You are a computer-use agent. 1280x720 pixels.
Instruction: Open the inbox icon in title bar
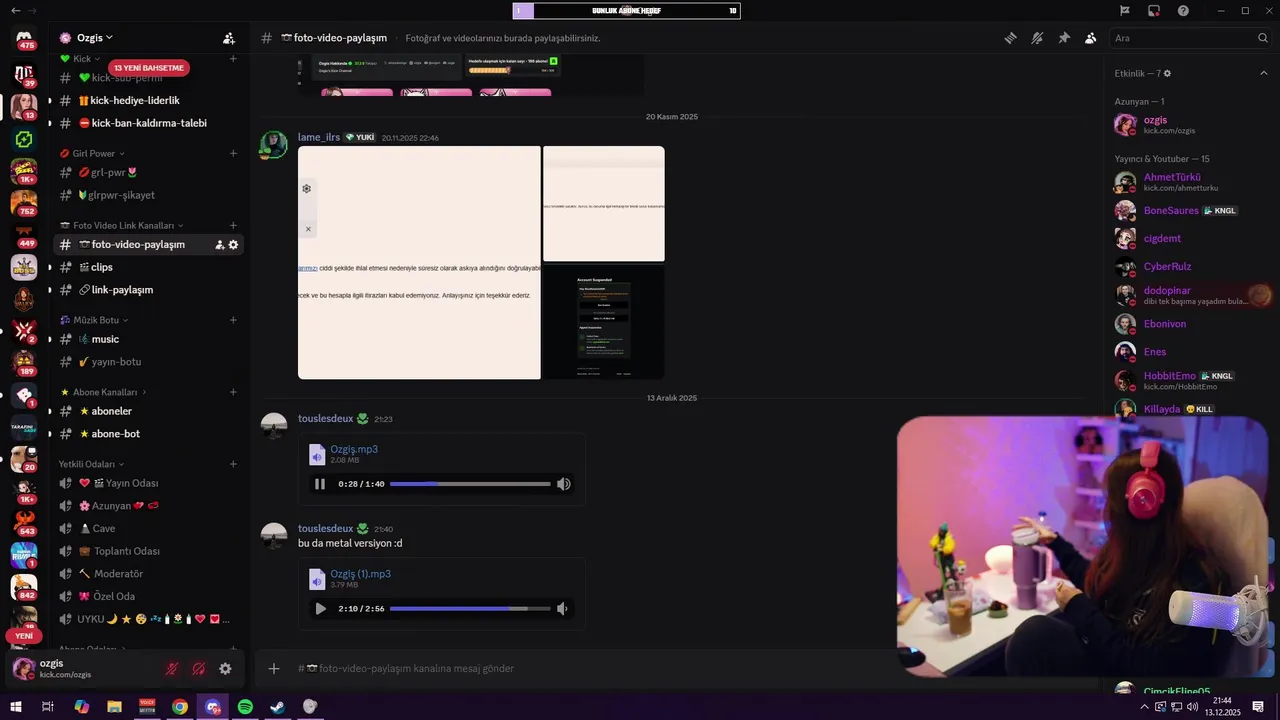pos(1154,11)
